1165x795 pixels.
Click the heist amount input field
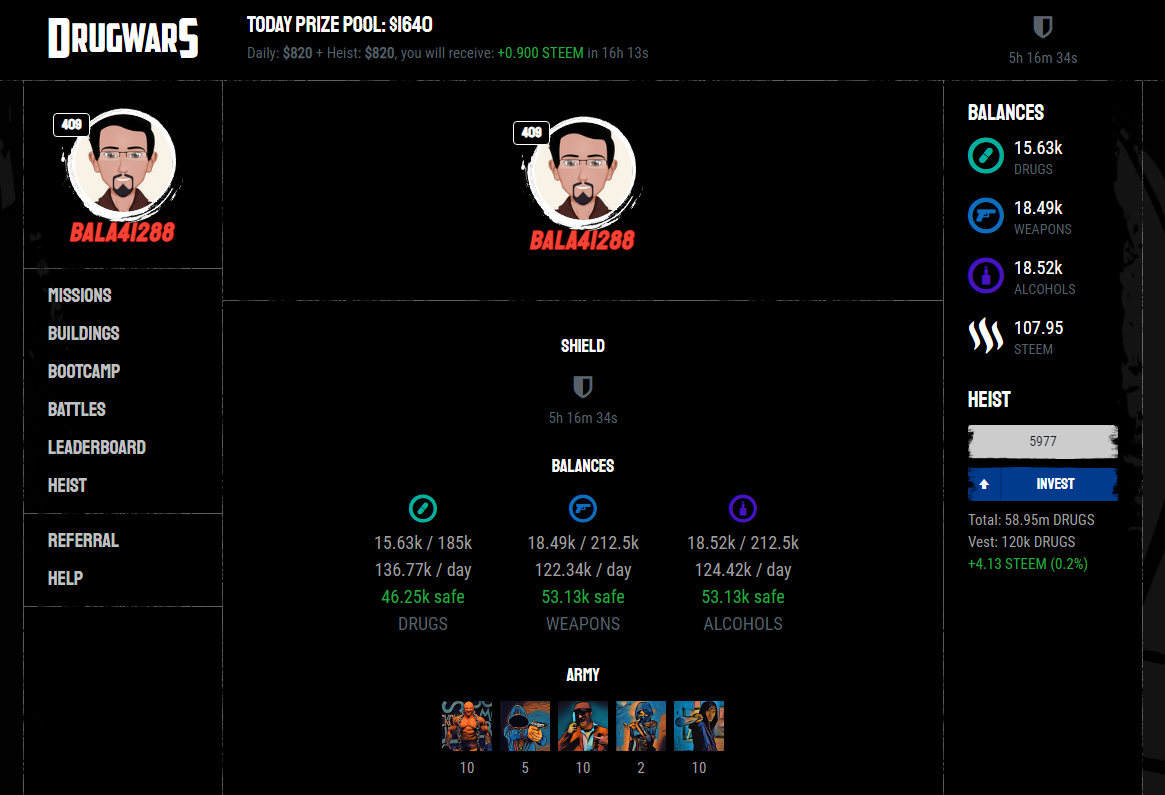tap(1042, 441)
